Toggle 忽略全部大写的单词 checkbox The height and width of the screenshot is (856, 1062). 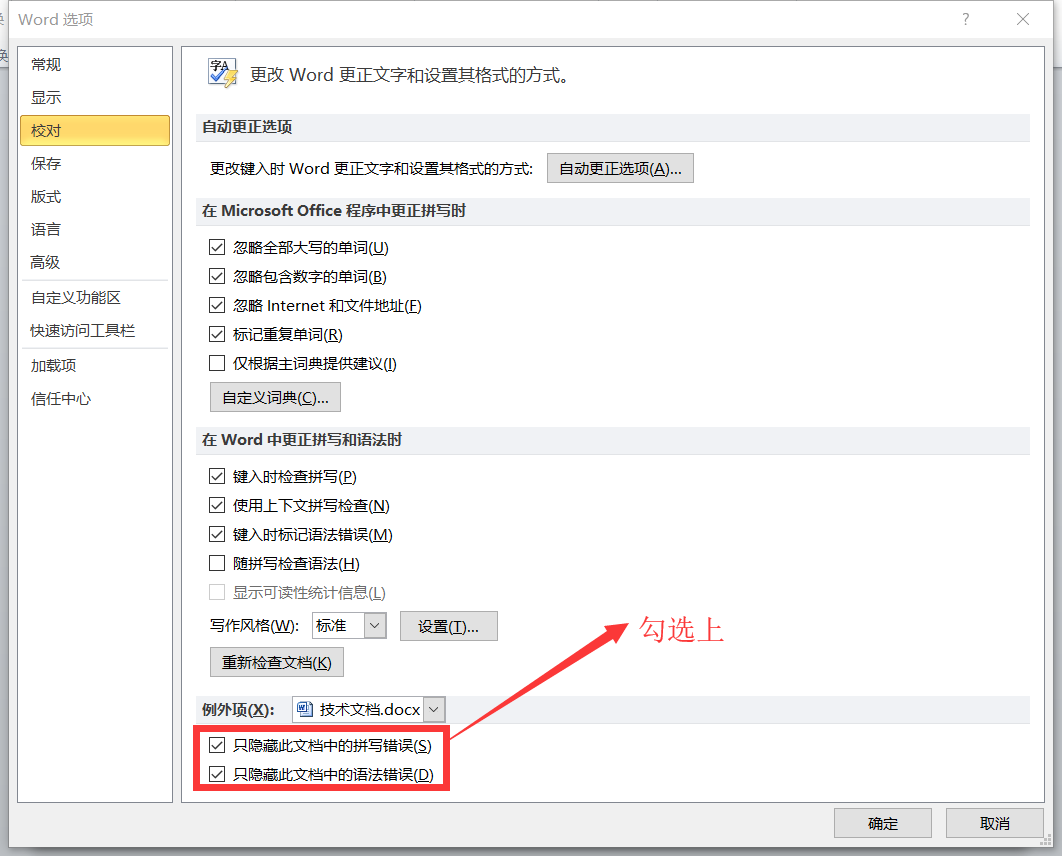(x=217, y=247)
